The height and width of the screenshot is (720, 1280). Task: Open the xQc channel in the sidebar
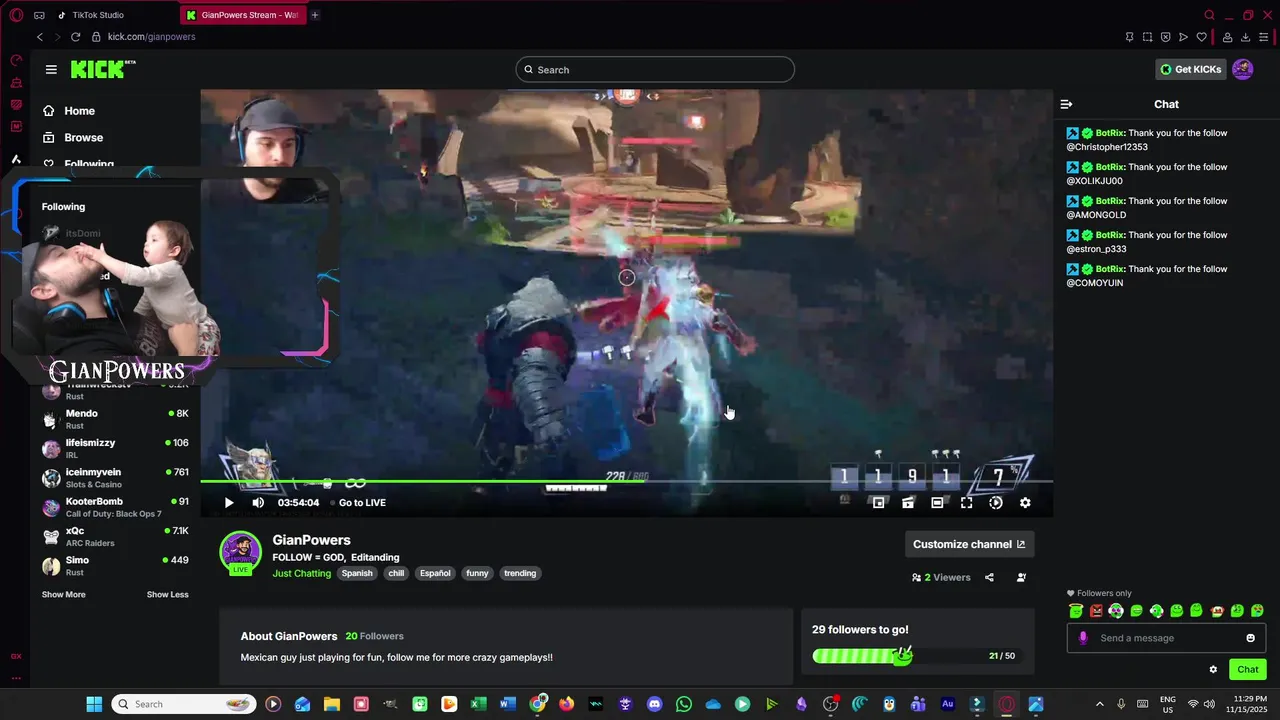[x=115, y=536]
